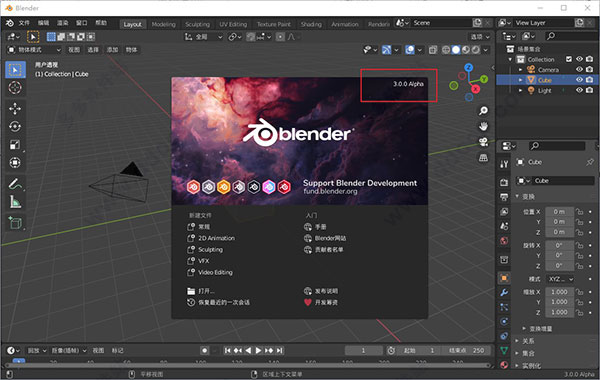The width and height of the screenshot is (600, 380).
Task: Open the World properties tab (red globe icon)
Action: pyautogui.click(x=504, y=241)
